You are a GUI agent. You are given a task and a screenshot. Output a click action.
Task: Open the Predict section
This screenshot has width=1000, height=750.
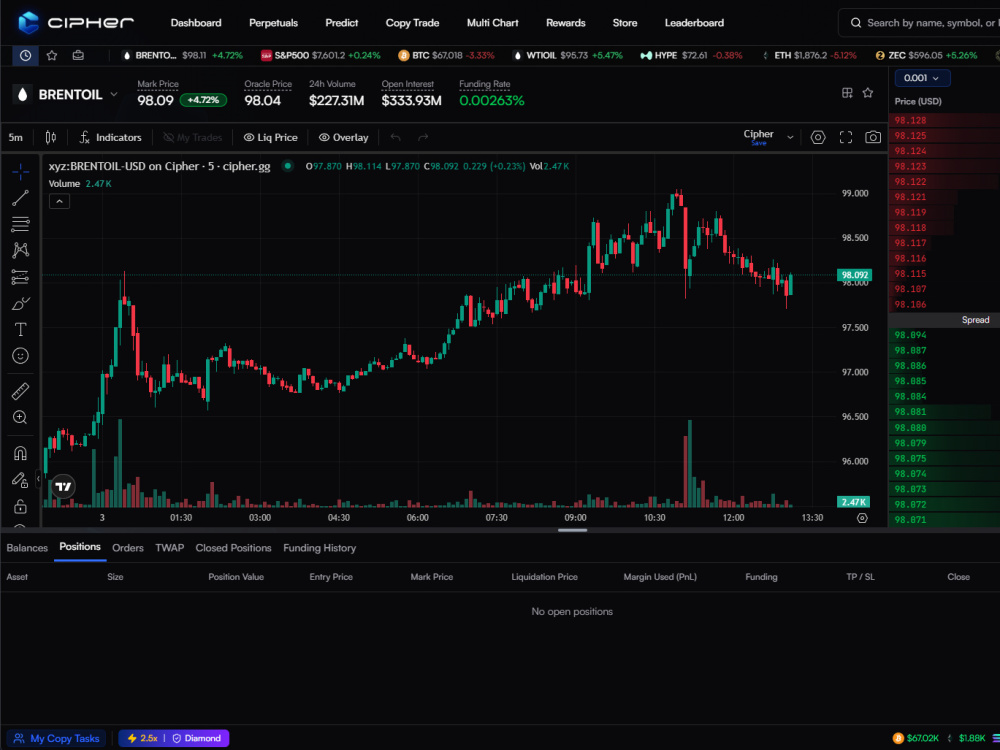tap(342, 23)
